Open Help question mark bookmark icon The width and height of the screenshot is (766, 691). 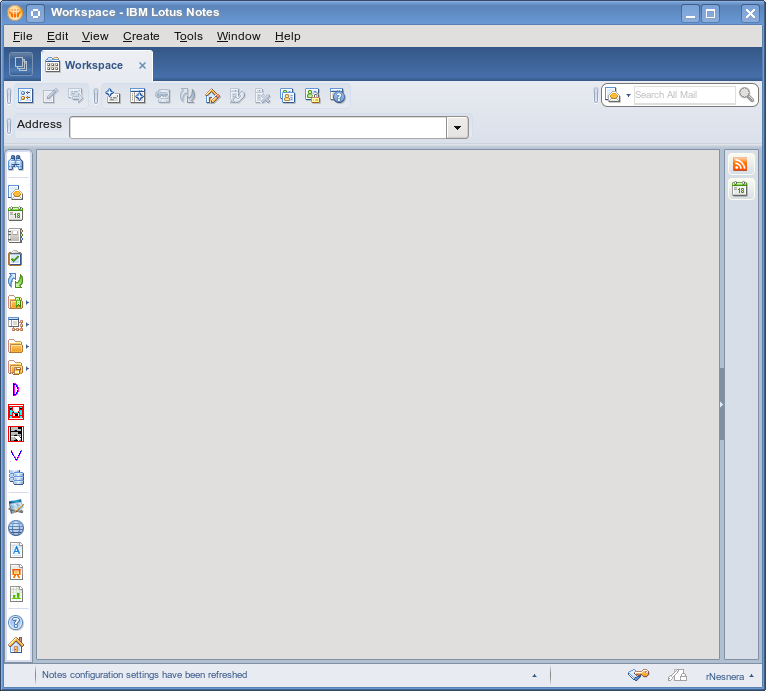(15, 622)
